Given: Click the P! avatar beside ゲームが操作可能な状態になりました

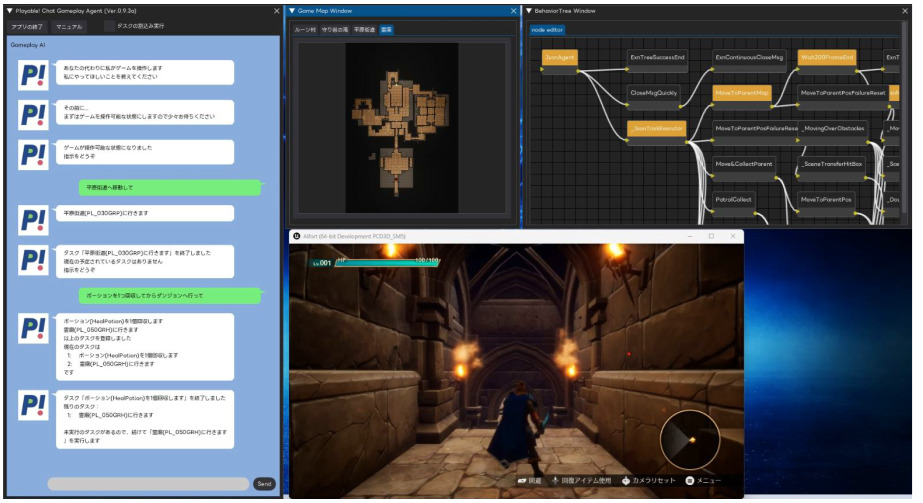Looking at the screenshot, I should click(x=33, y=154).
